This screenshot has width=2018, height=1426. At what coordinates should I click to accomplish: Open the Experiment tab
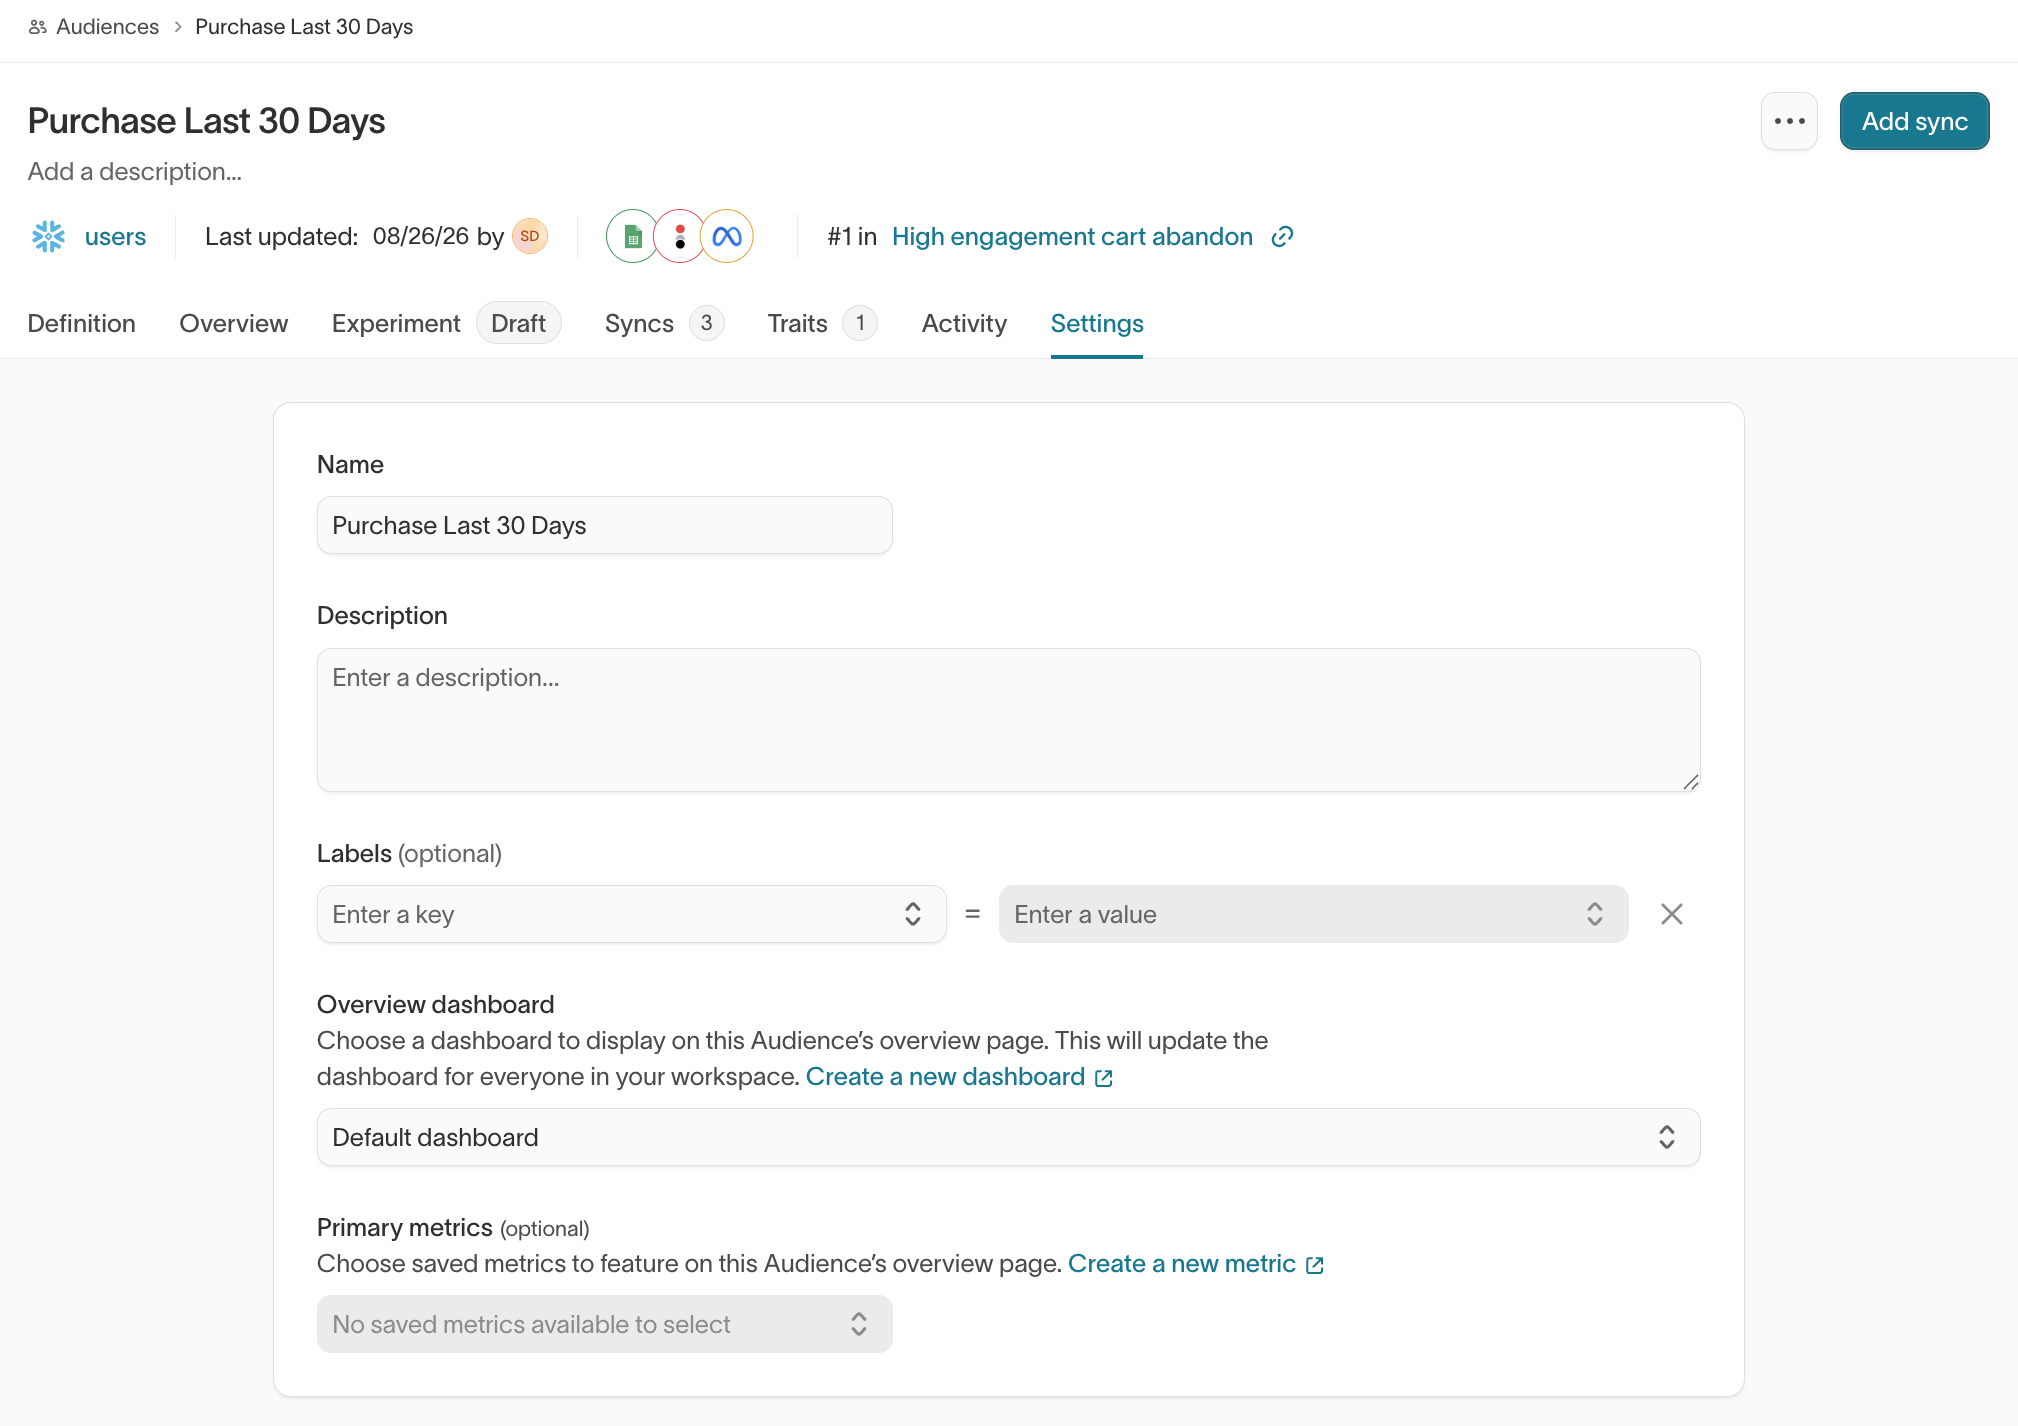(x=396, y=323)
